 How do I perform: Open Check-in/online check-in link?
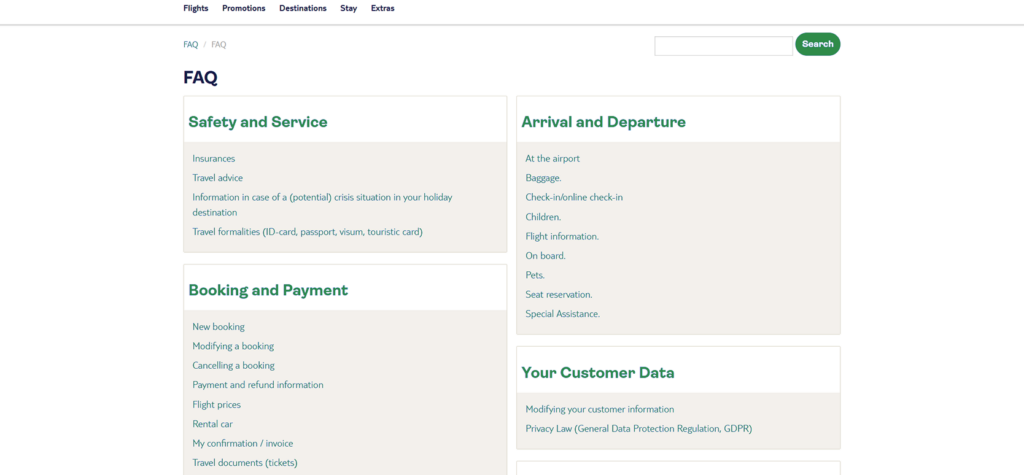574,197
